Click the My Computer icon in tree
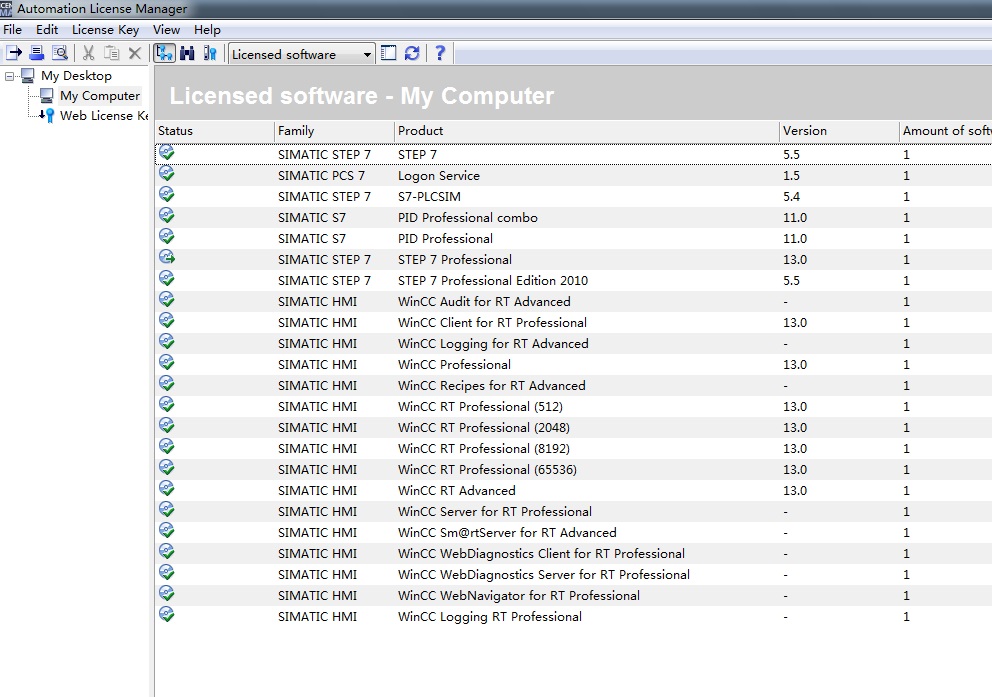The height and width of the screenshot is (697, 992). (x=46, y=96)
